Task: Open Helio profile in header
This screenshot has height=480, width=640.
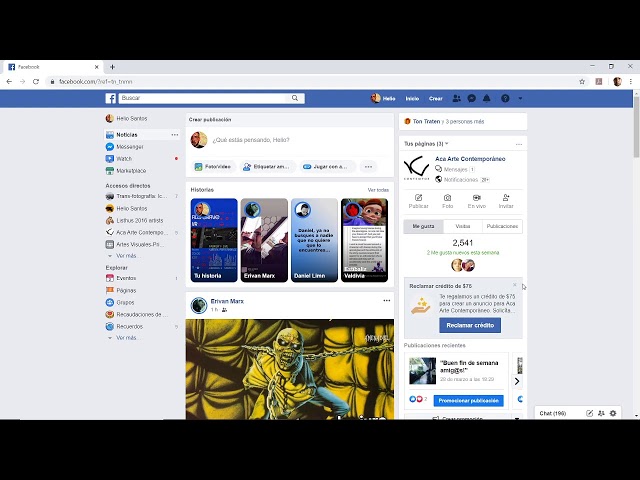Action: (383, 98)
